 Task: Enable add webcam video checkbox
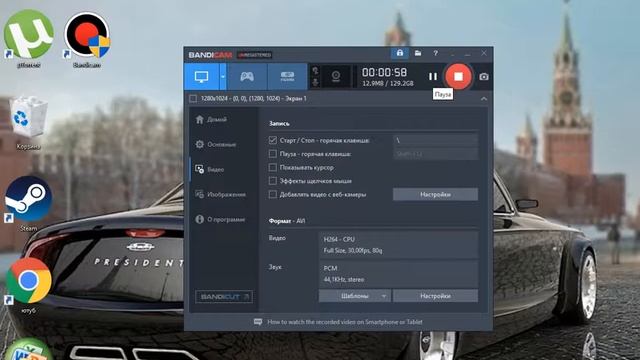273,194
